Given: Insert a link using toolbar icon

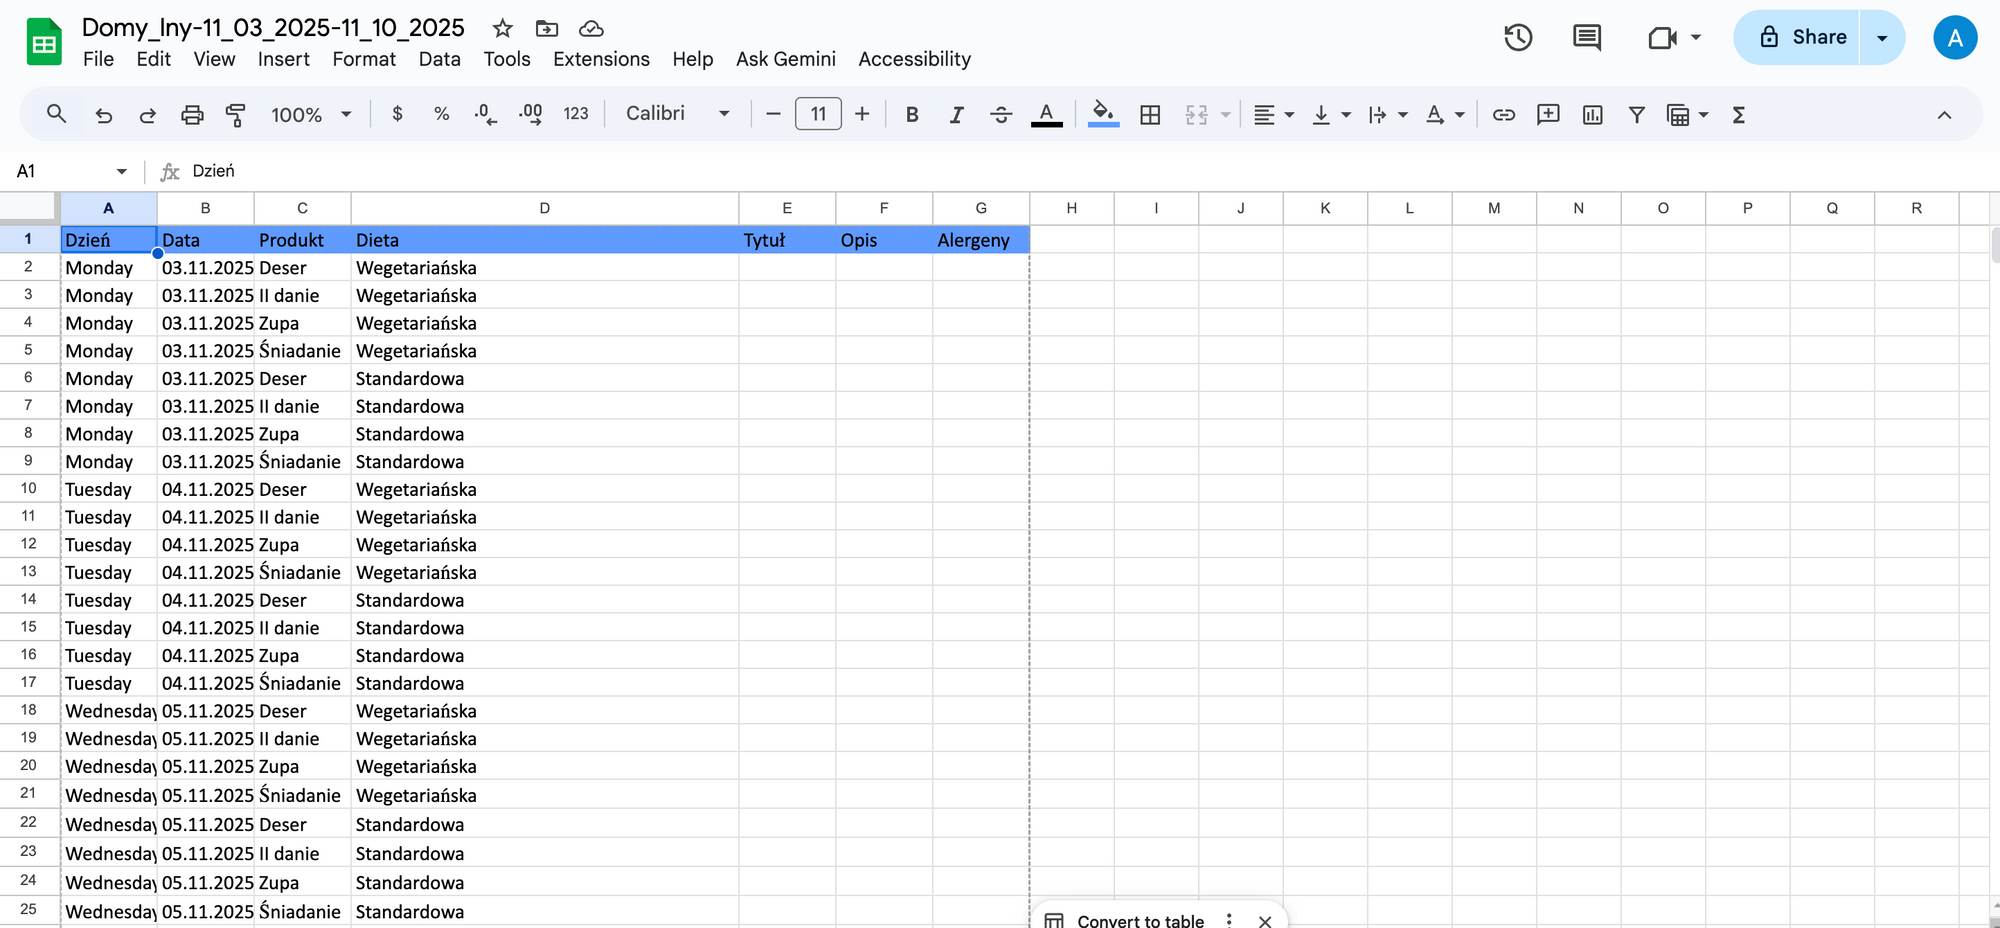Looking at the screenshot, I should (x=1503, y=115).
